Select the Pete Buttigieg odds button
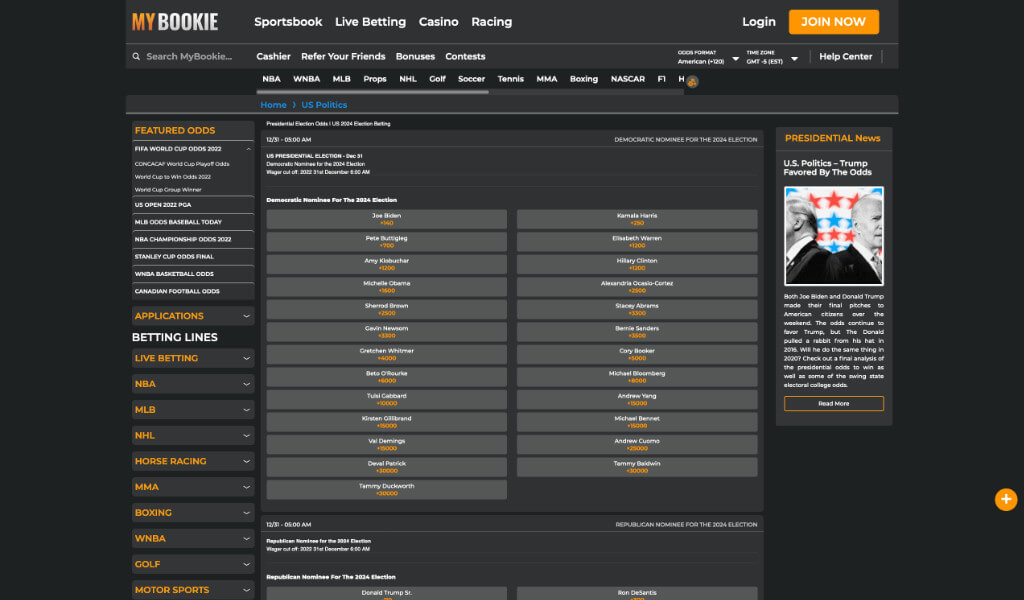Image resolution: width=1024 pixels, height=600 pixels. point(387,242)
